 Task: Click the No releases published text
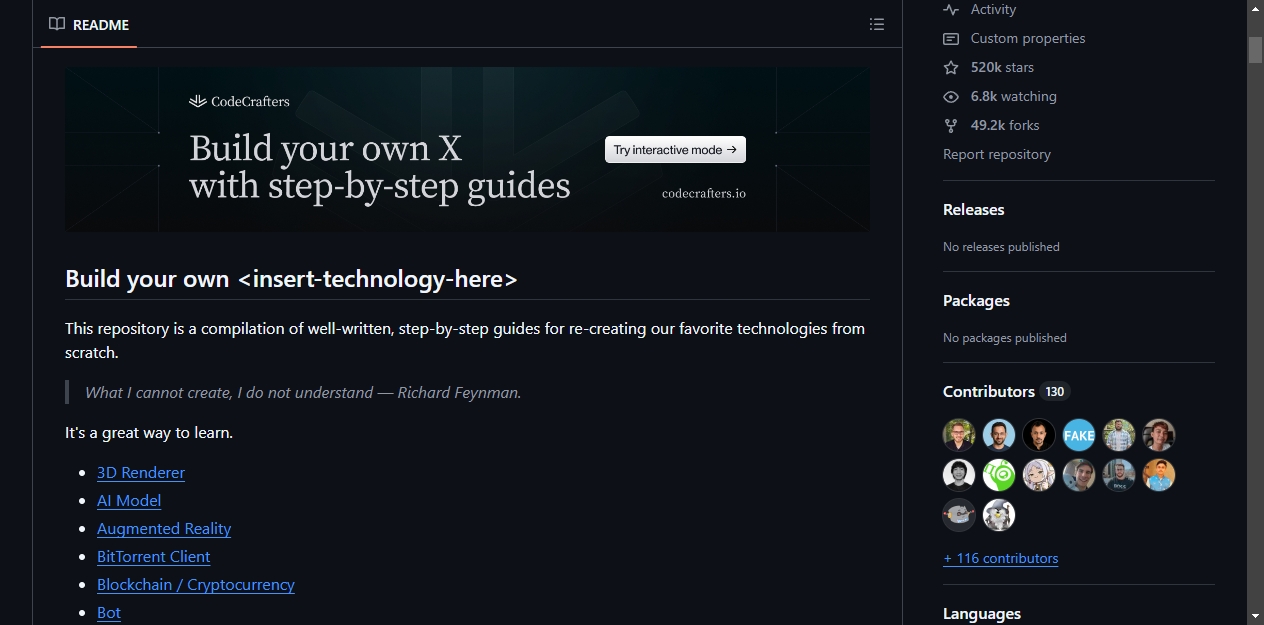(x=1001, y=246)
